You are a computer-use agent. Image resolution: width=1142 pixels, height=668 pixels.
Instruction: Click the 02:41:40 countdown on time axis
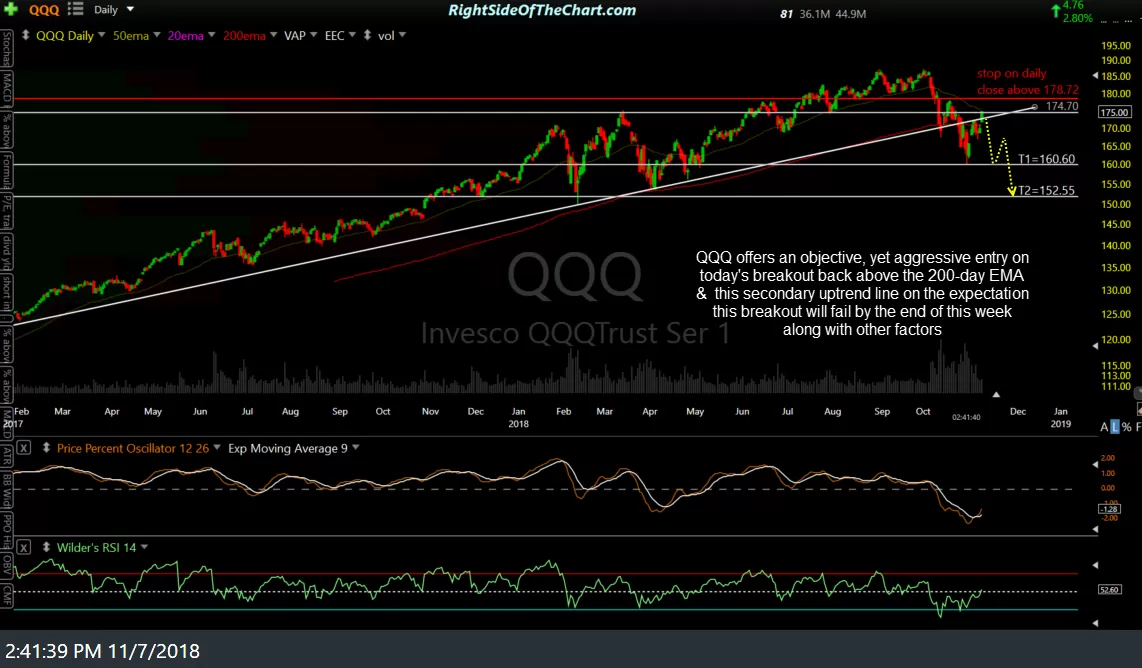tap(966, 417)
